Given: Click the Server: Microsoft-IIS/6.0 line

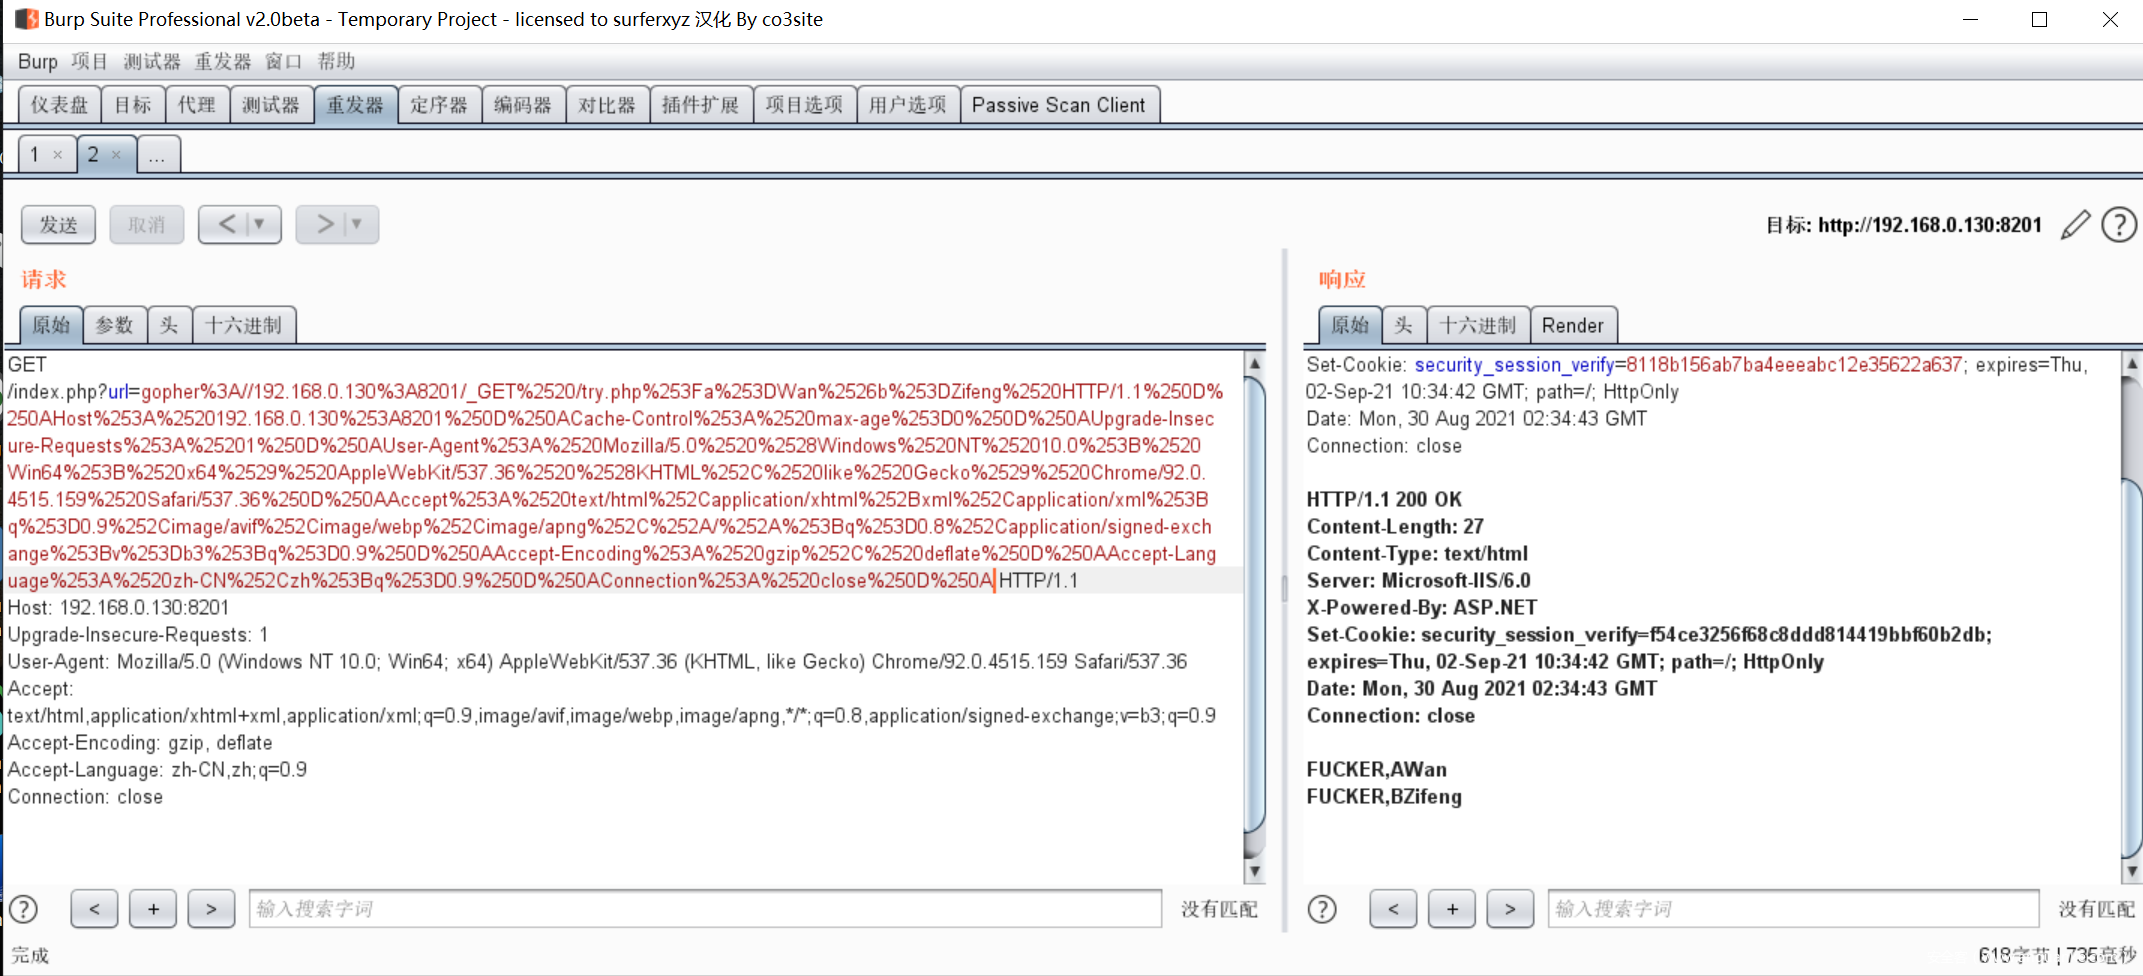Looking at the screenshot, I should point(1419,581).
